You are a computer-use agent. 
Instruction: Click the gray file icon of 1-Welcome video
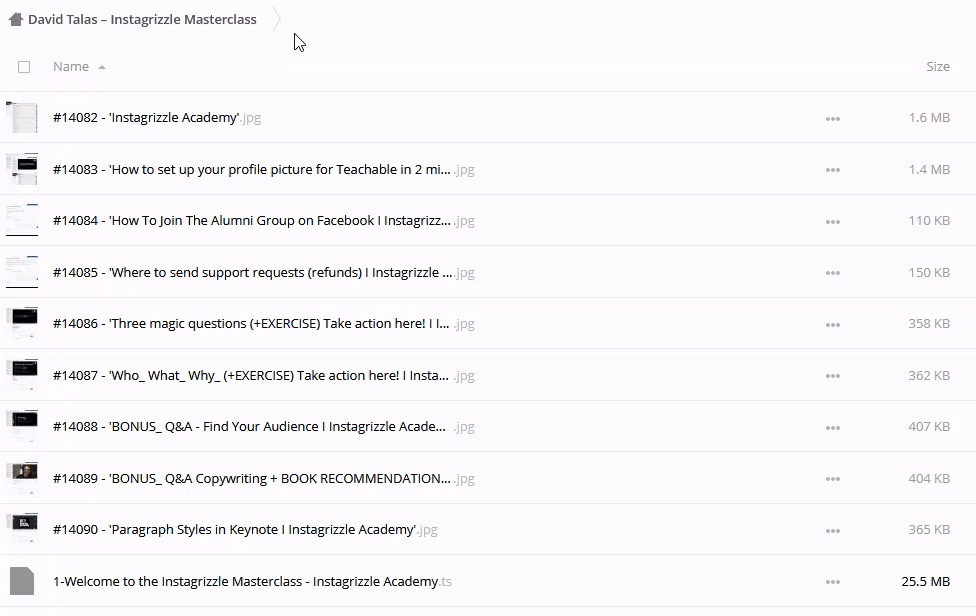tap(22, 581)
